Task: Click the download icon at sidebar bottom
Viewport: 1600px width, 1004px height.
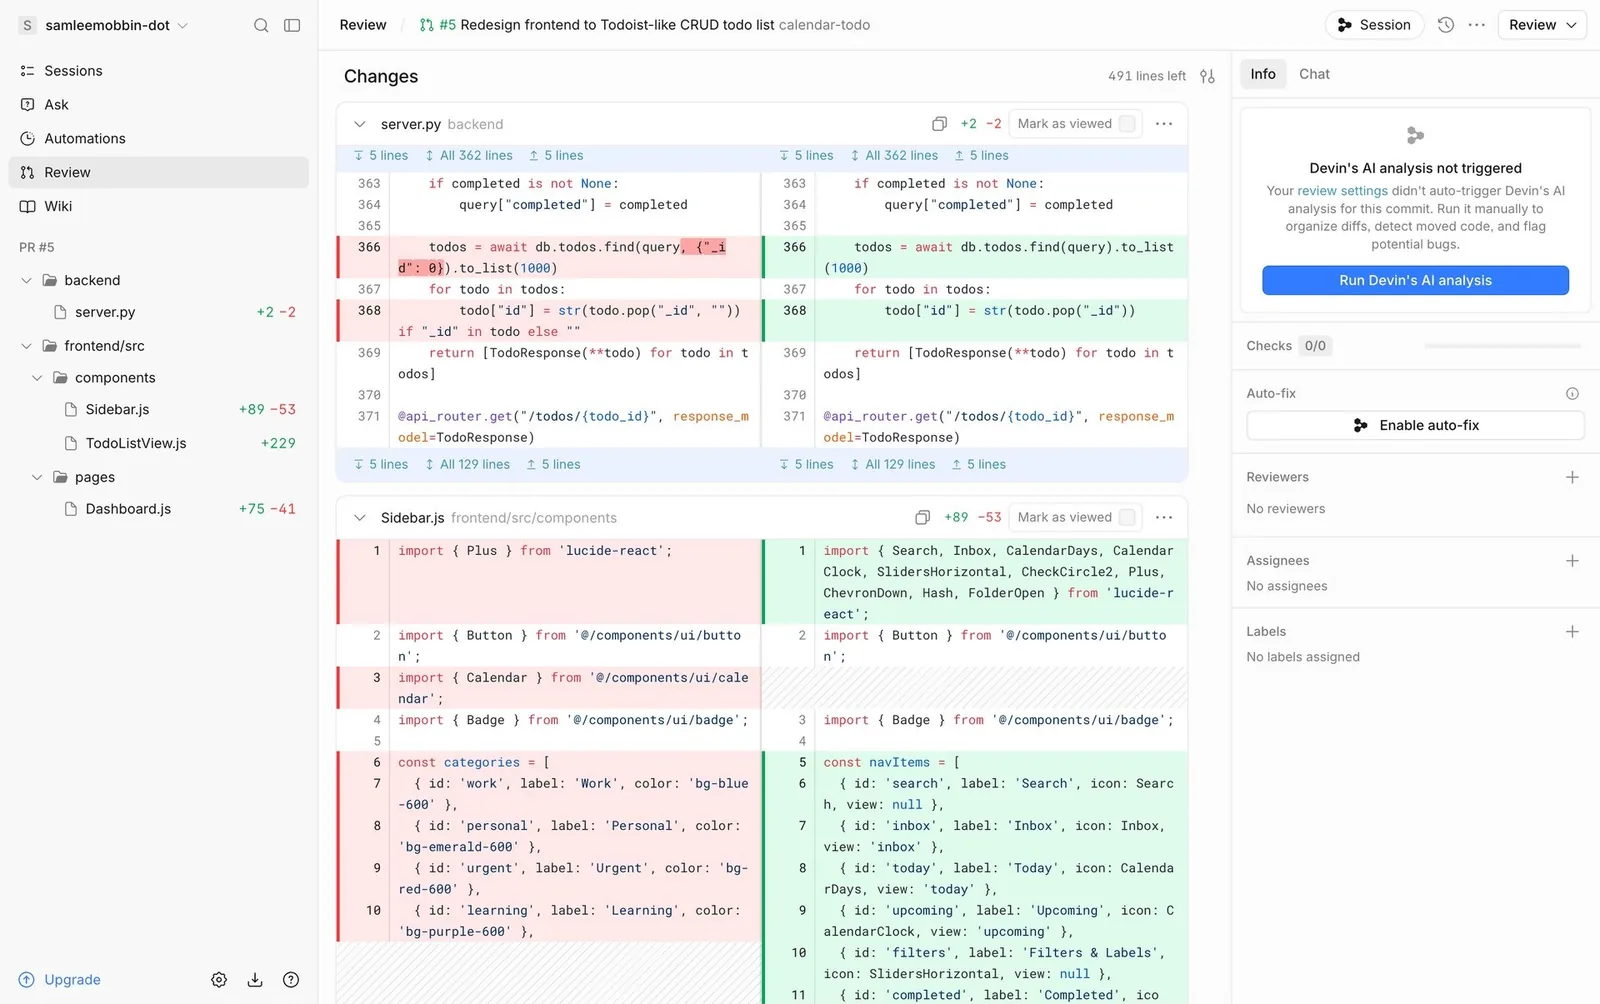Action: (255, 980)
